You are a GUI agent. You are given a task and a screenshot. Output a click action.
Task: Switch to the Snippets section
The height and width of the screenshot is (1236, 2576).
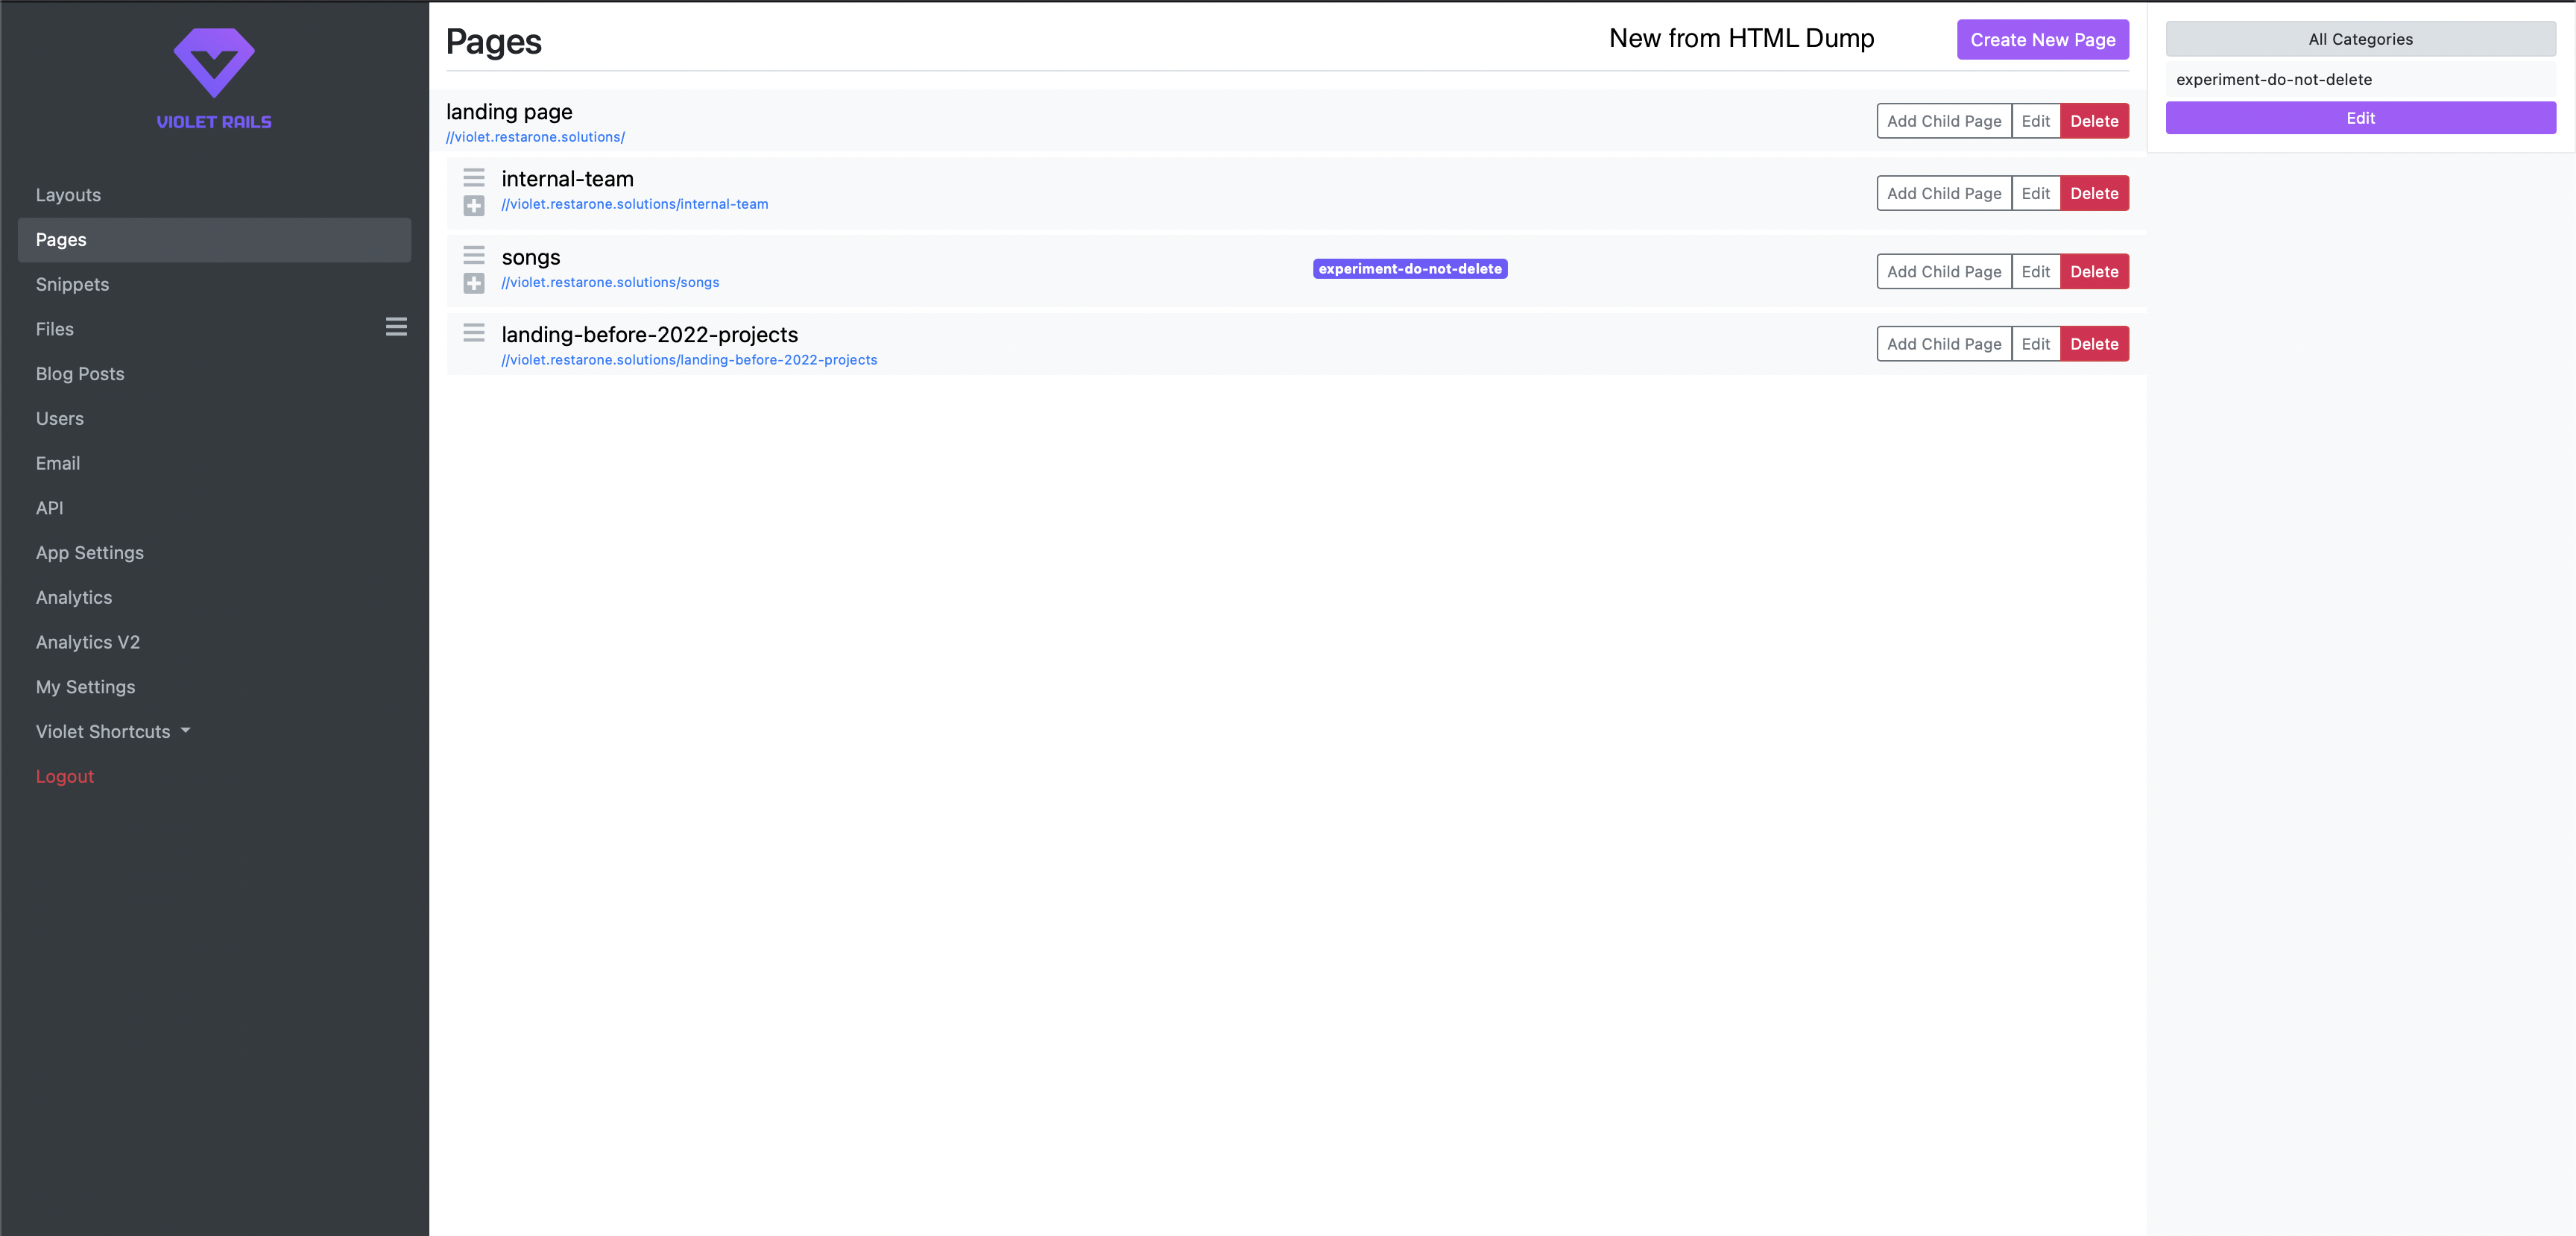[x=71, y=284]
